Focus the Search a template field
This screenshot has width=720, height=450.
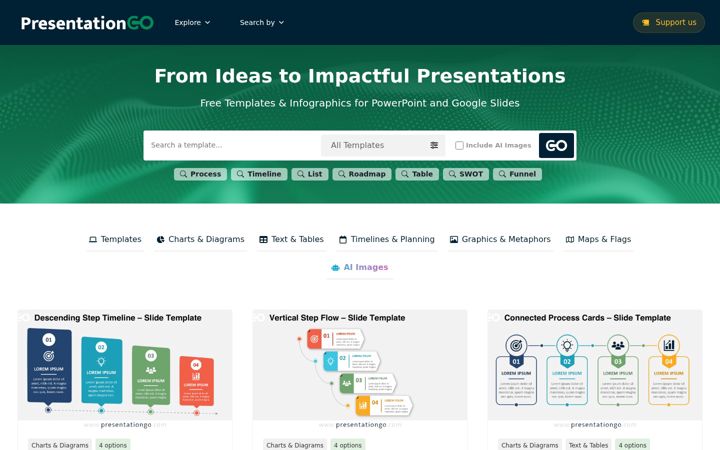click(232, 145)
